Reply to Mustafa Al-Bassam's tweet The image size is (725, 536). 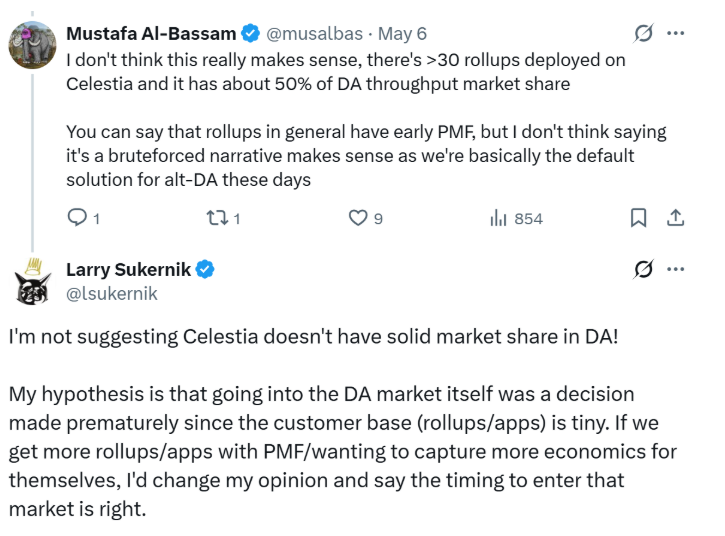coord(77,217)
